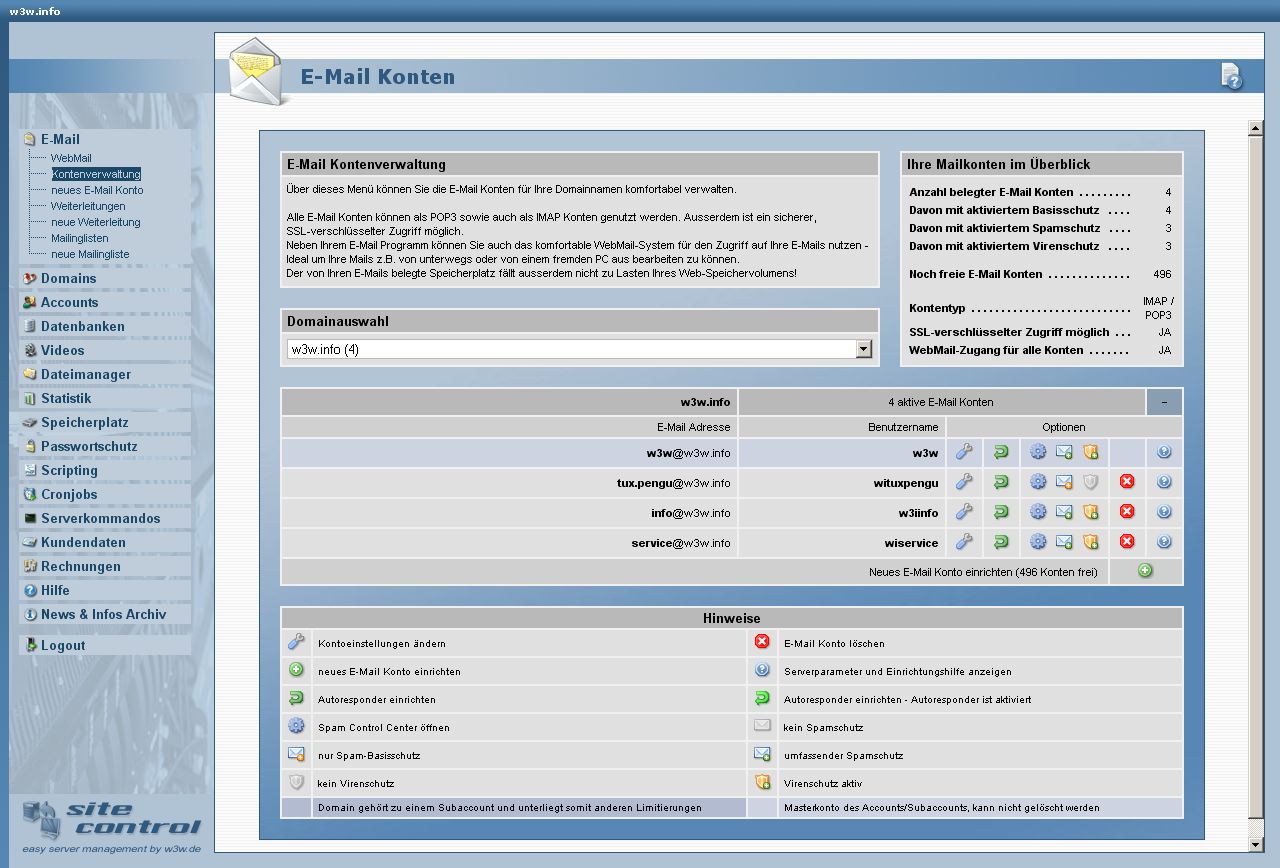This screenshot has height=868, width=1280.
Task: Open Weiterleitungen link
Action: click(x=88, y=206)
